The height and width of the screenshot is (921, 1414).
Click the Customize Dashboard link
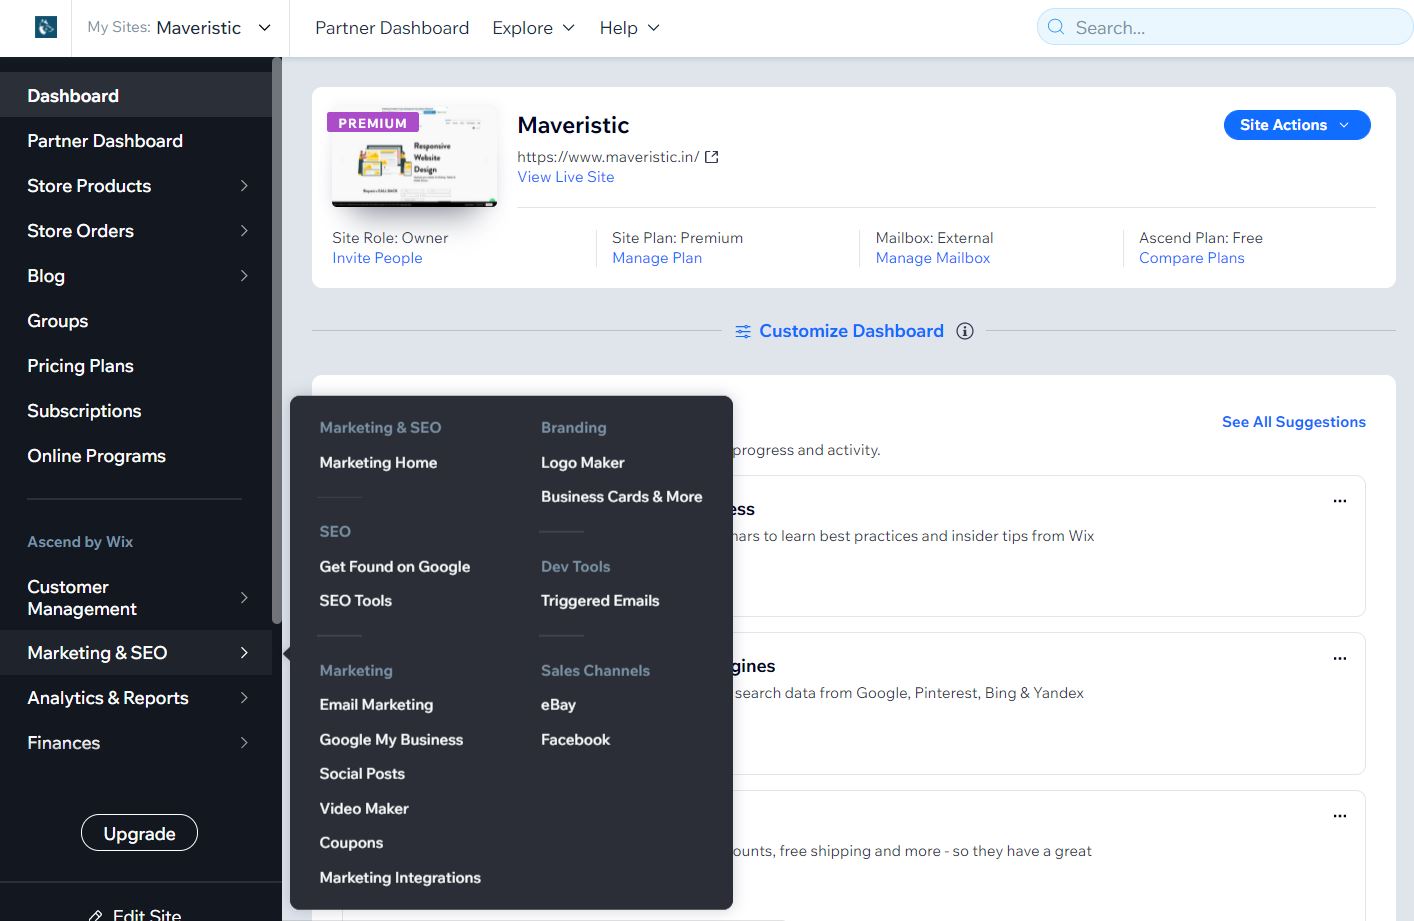pyautogui.click(x=851, y=331)
